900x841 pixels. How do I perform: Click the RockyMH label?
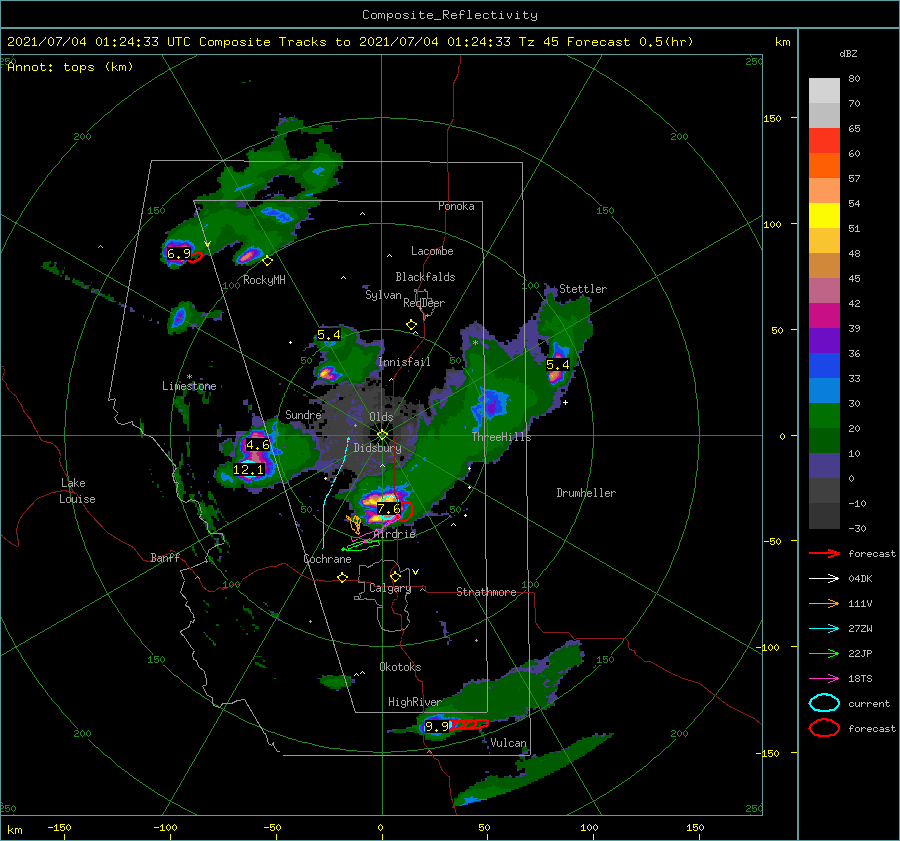click(264, 280)
